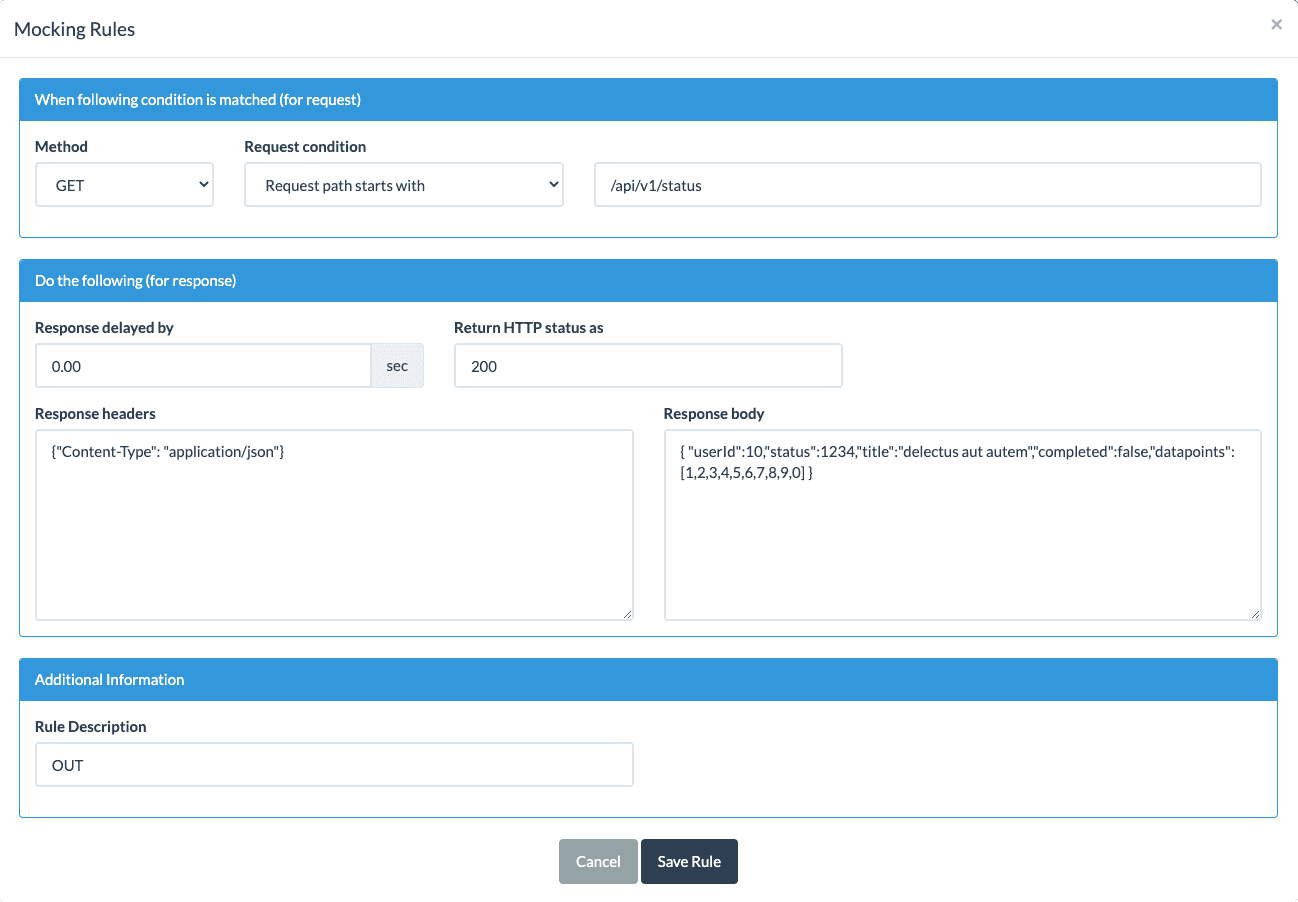The width and height of the screenshot is (1298, 902).
Task: Focus the Rule Description input
Action: click(334, 765)
